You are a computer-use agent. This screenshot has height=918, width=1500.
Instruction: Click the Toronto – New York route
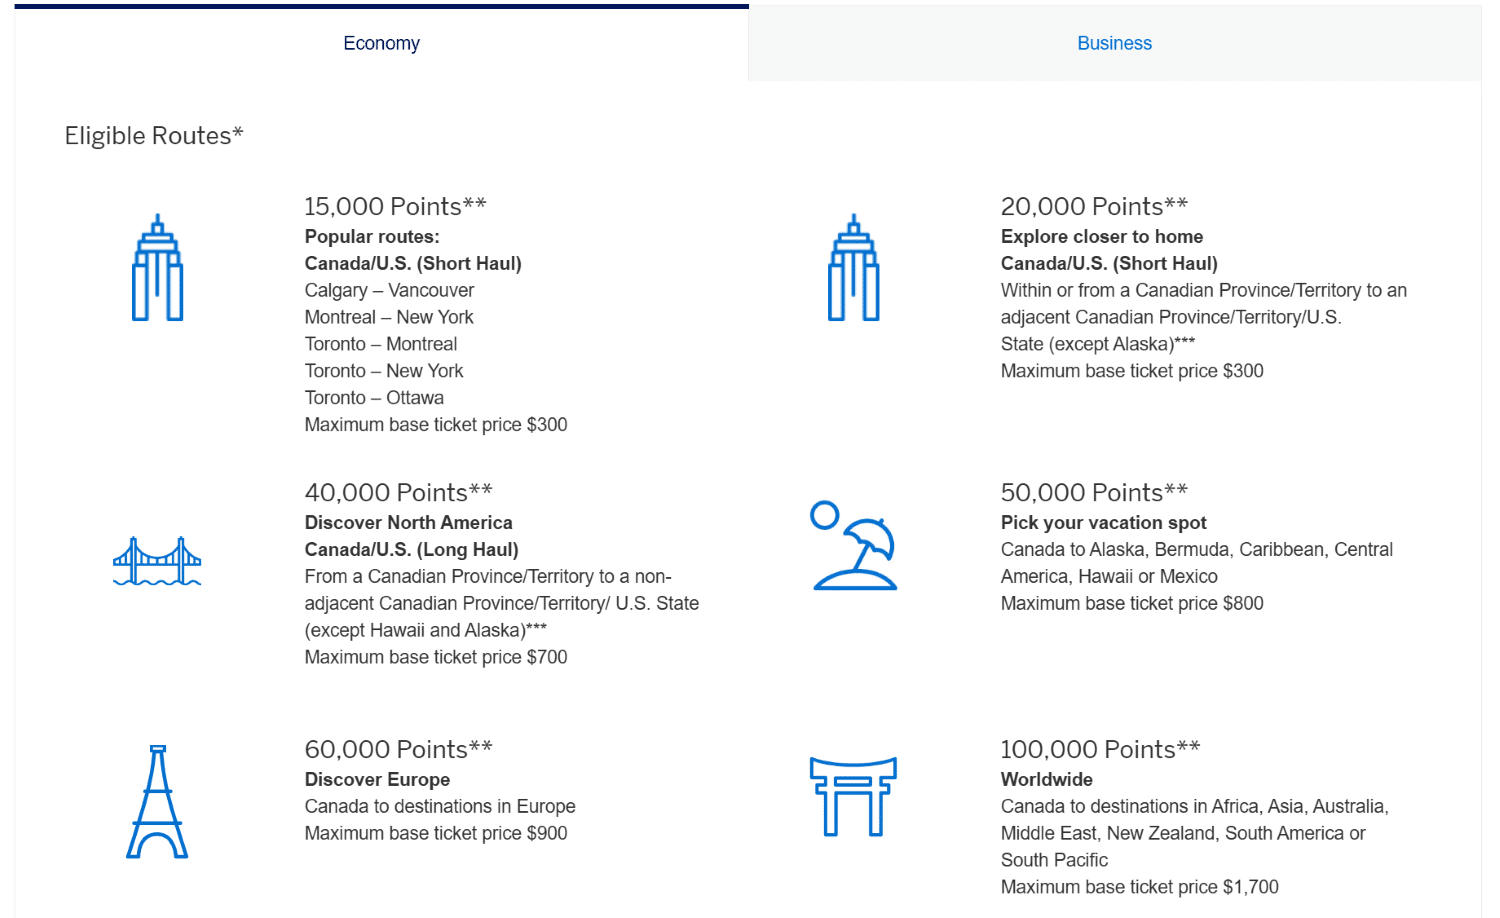pos(383,370)
